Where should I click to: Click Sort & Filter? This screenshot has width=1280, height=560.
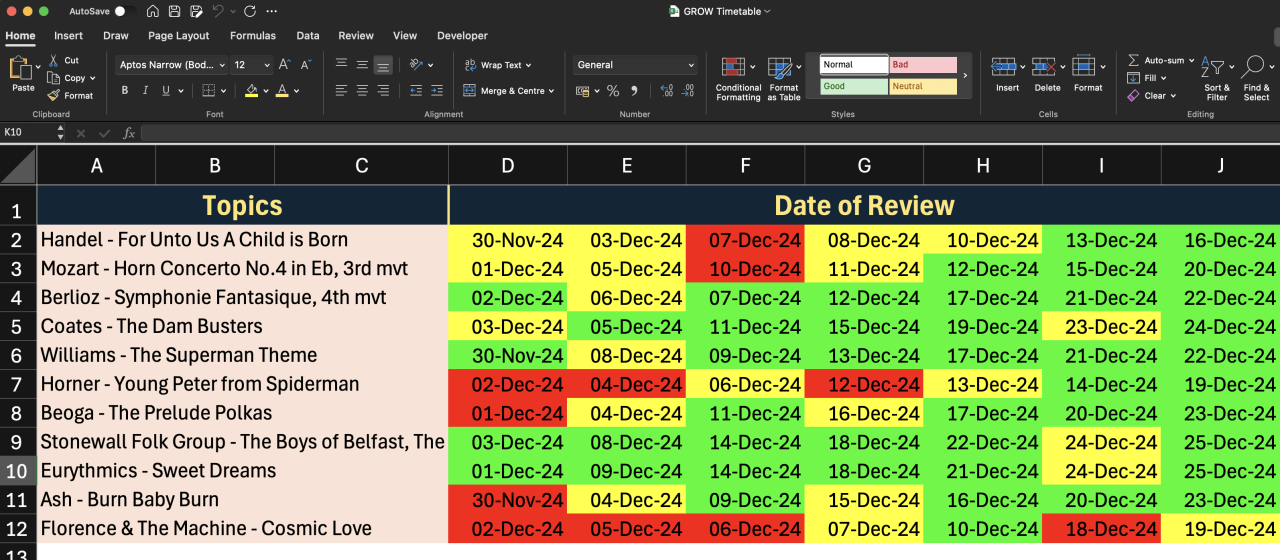click(x=1216, y=79)
